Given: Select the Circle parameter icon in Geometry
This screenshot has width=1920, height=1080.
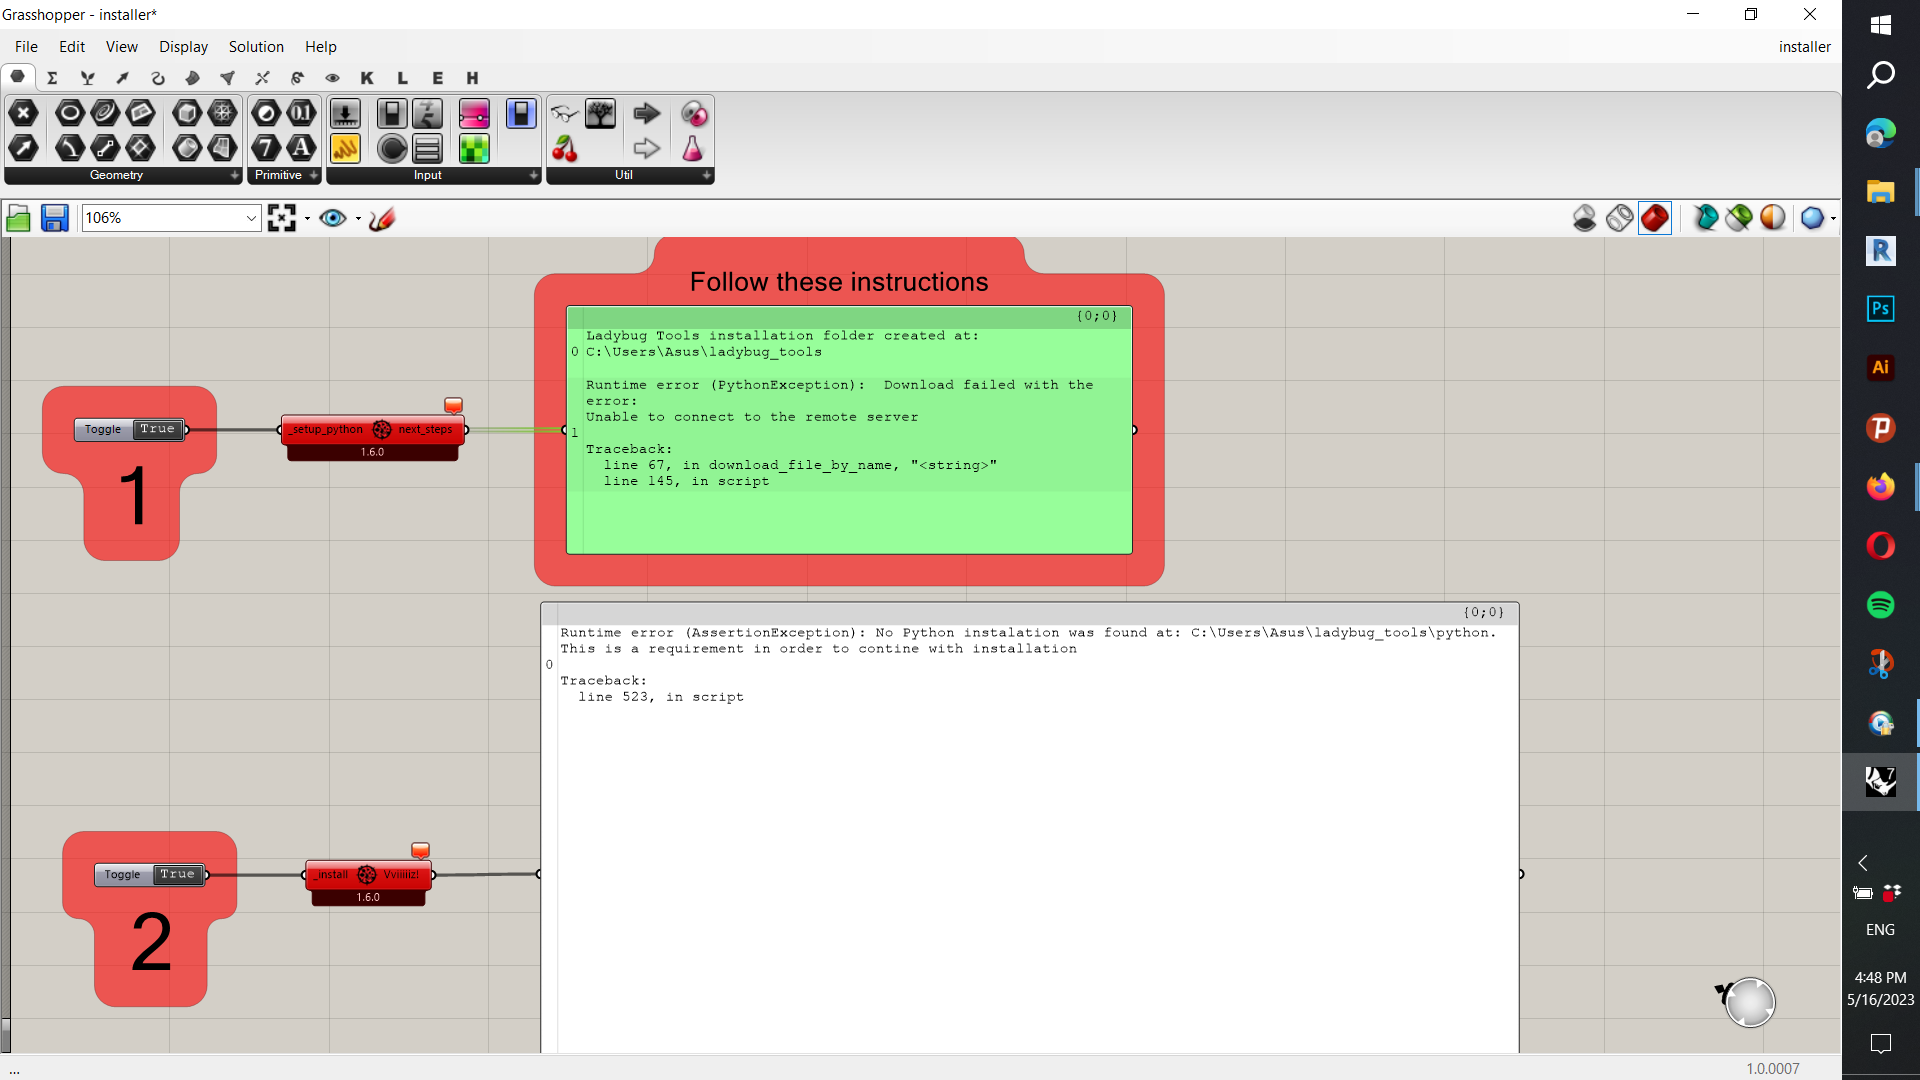Looking at the screenshot, I should pyautogui.click(x=69, y=113).
